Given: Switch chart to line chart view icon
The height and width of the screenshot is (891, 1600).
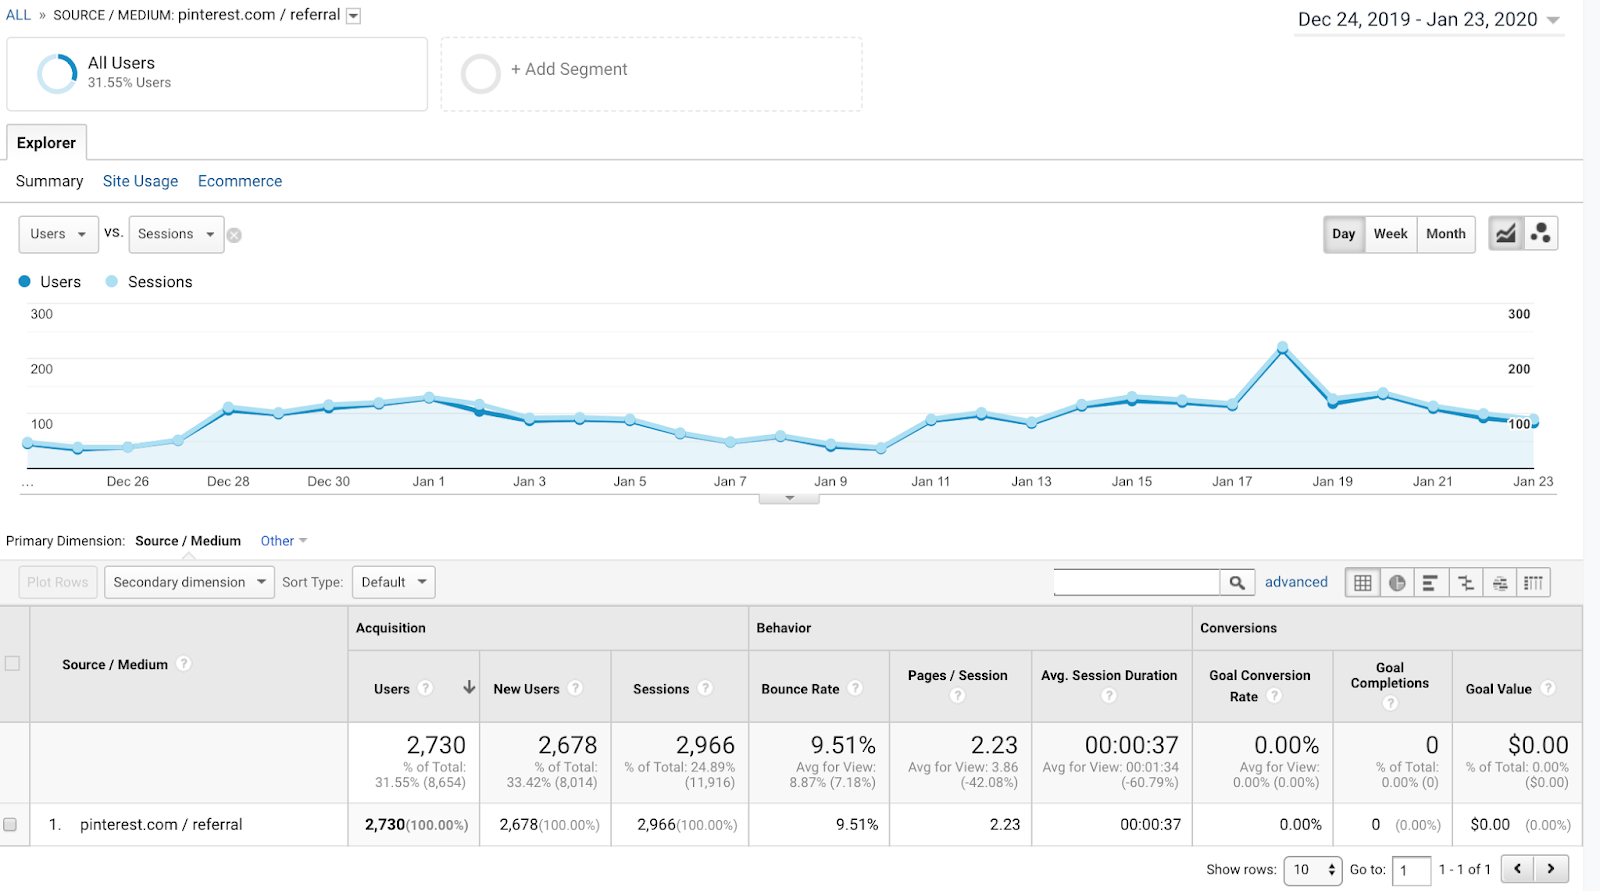Looking at the screenshot, I should (x=1506, y=234).
